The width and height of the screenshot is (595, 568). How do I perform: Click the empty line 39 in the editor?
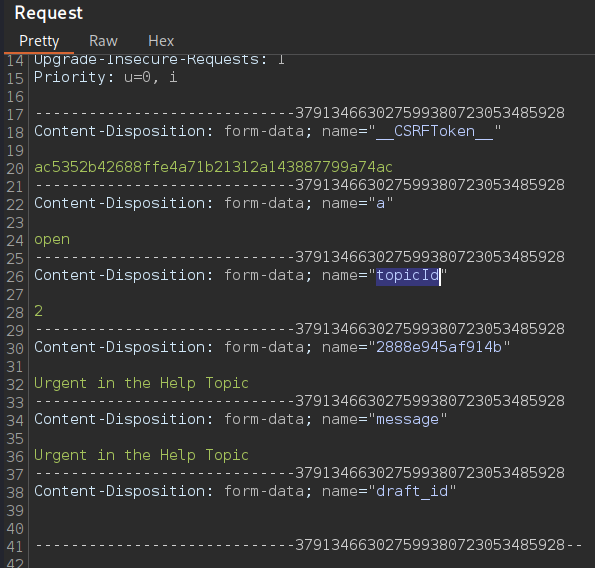[304, 511]
